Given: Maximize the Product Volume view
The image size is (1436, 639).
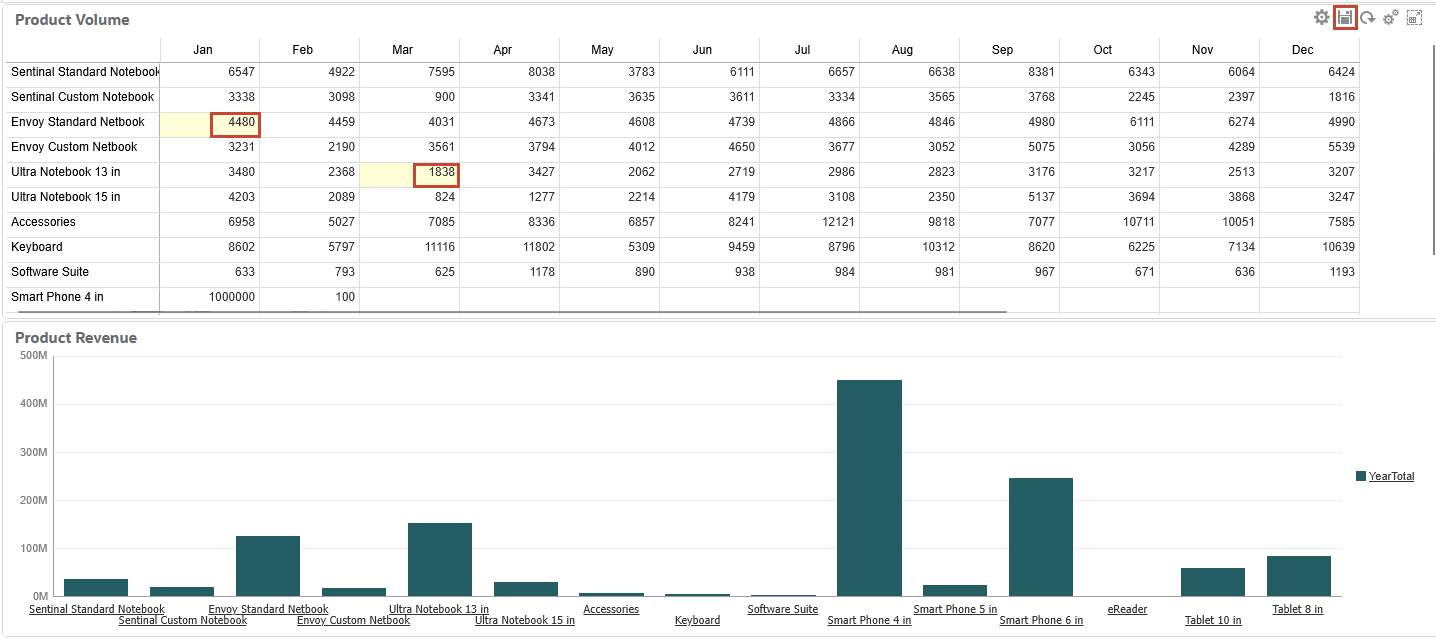Looking at the screenshot, I should pyautogui.click(x=1415, y=17).
